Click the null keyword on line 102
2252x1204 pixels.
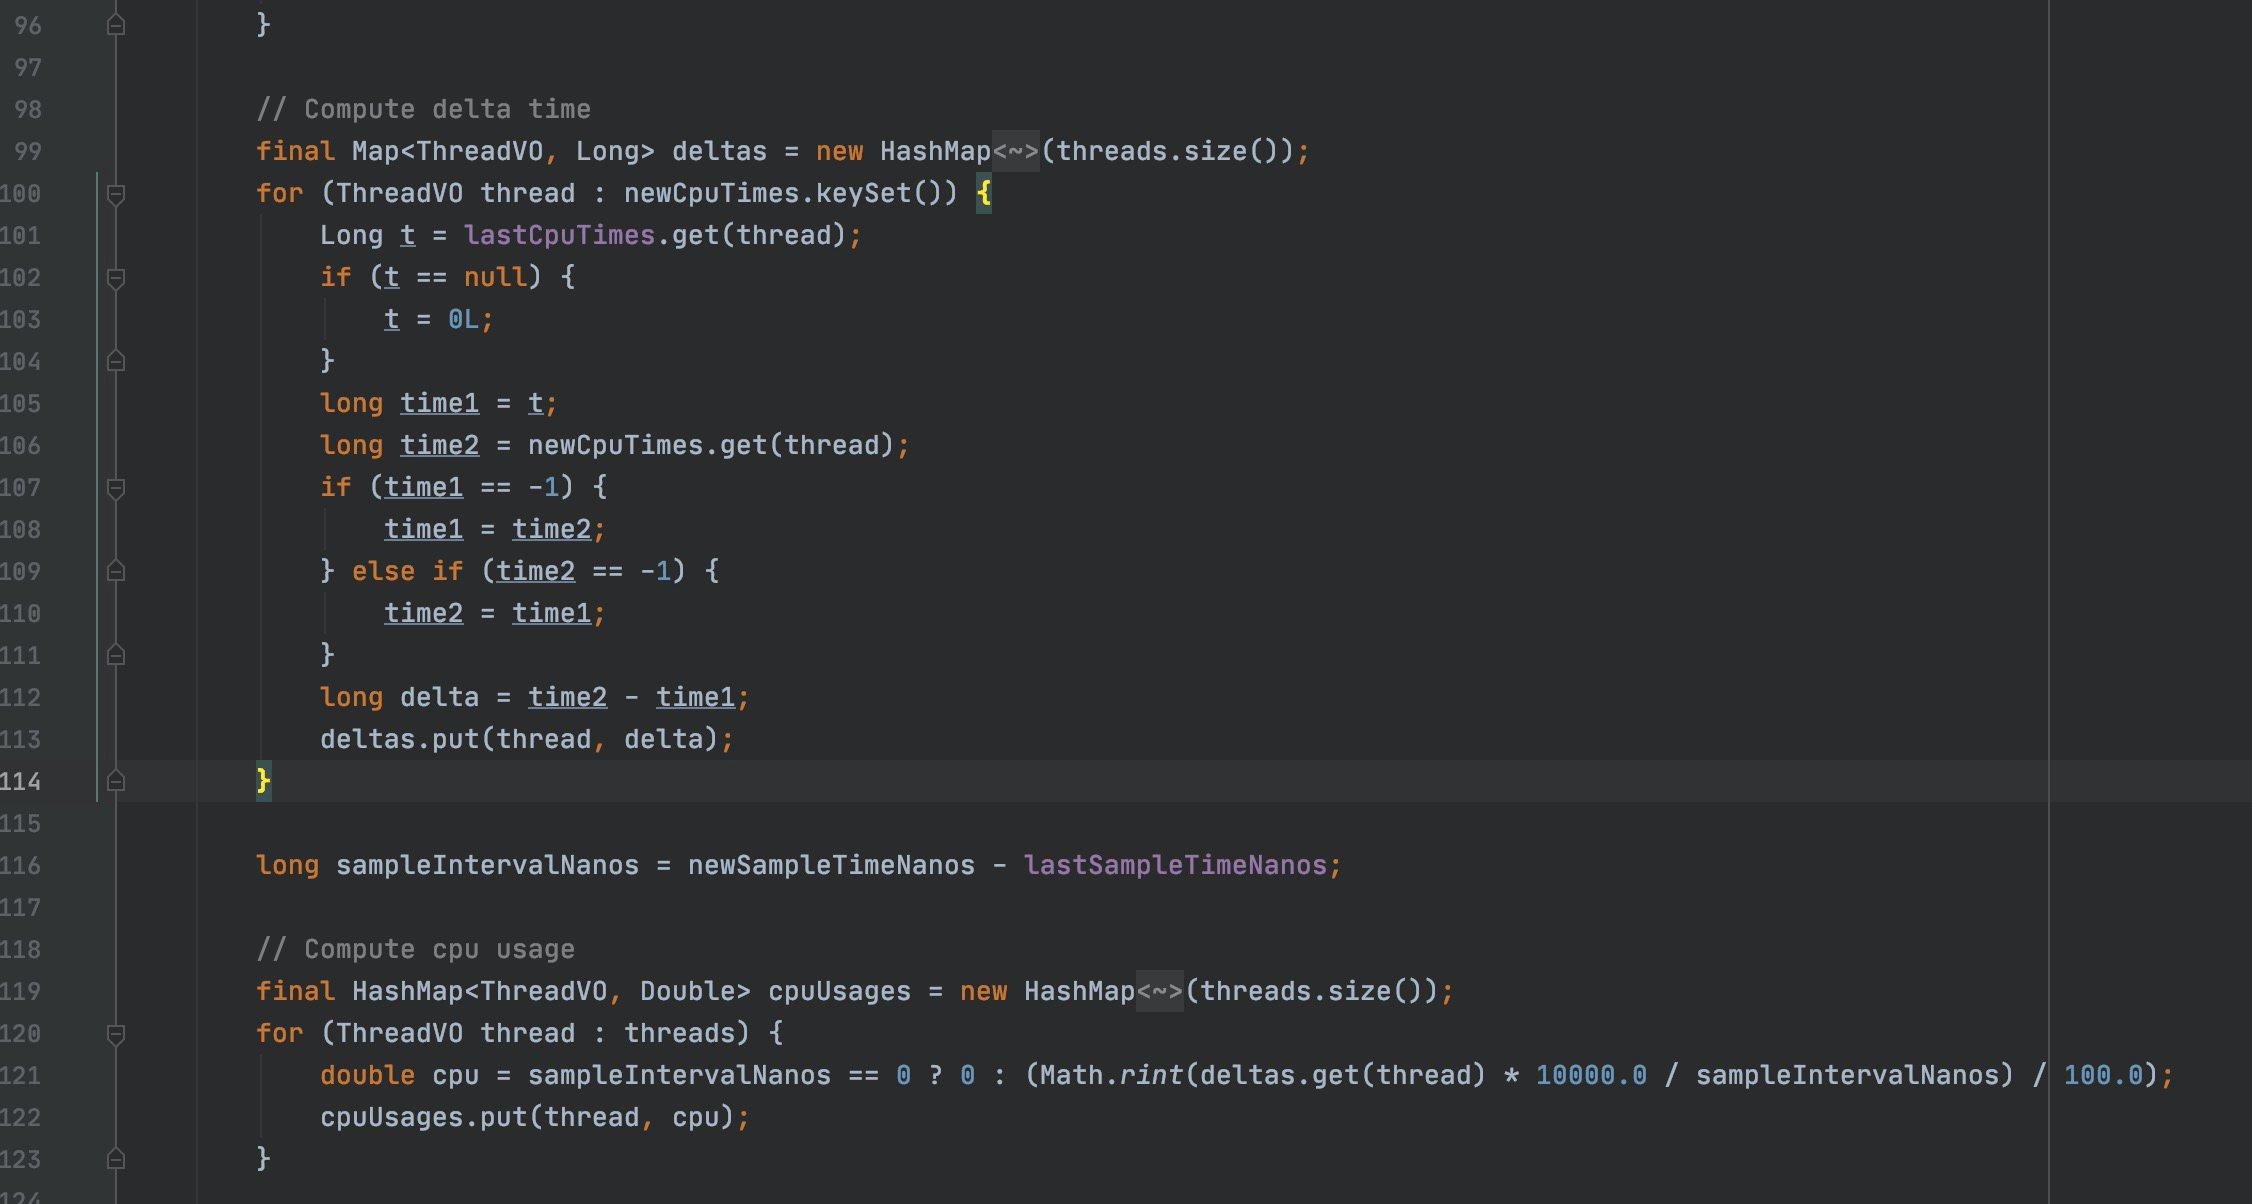point(496,278)
